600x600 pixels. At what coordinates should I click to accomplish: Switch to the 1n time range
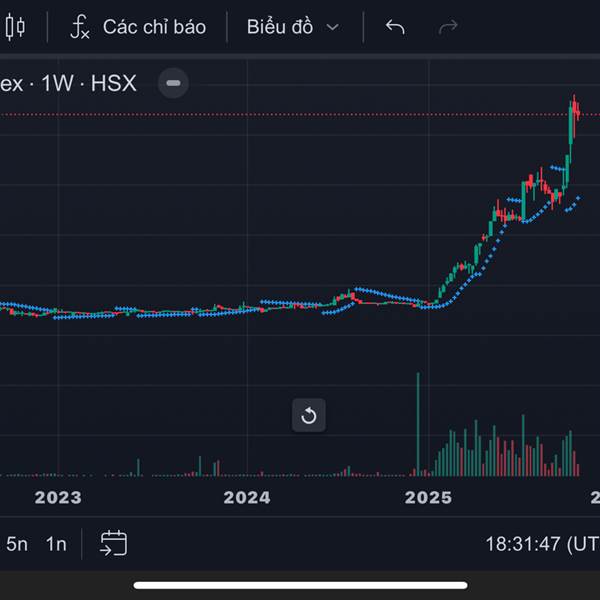click(56, 544)
